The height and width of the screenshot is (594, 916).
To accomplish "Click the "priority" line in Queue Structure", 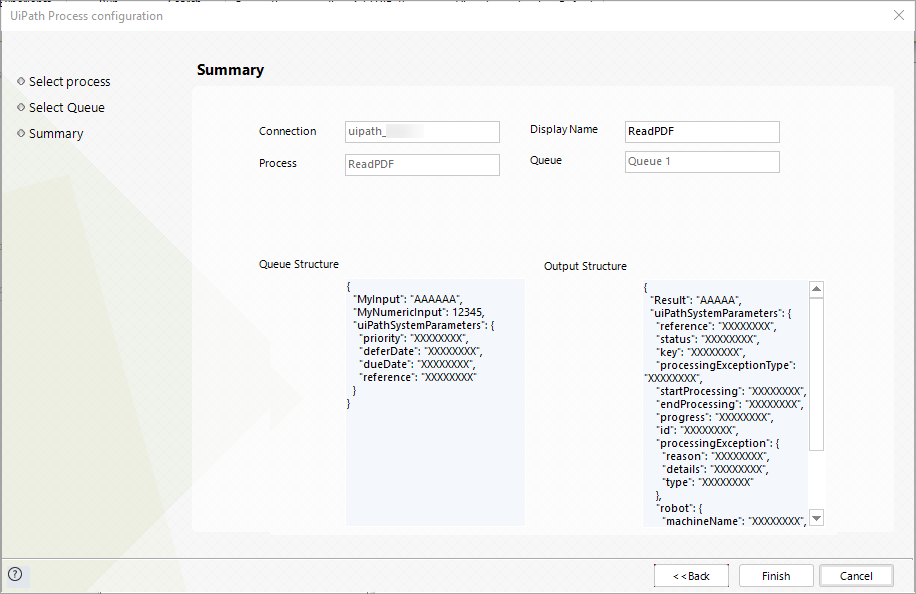I will (x=414, y=338).
